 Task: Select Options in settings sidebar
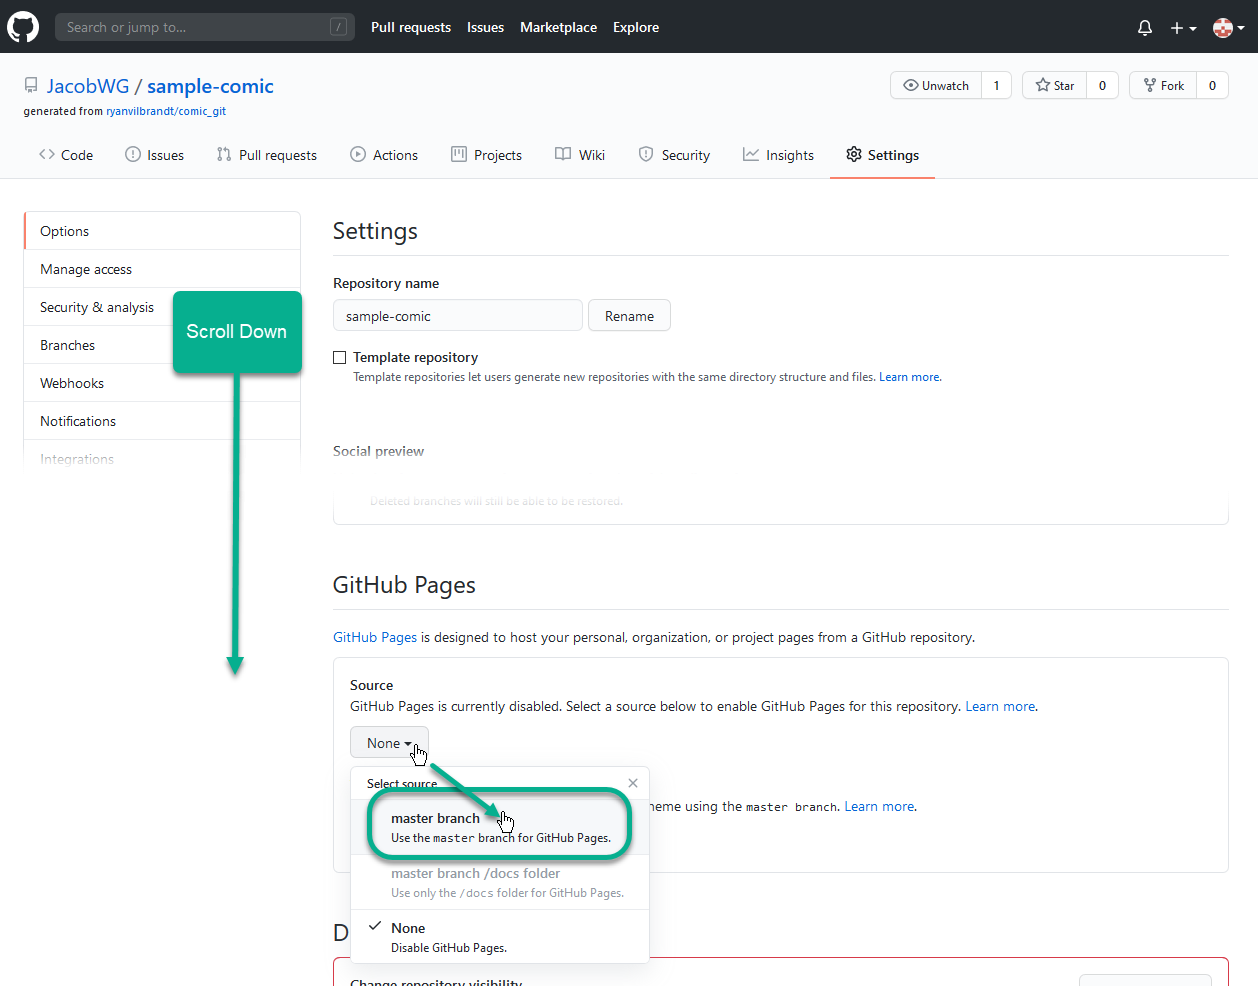click(162, 231)
